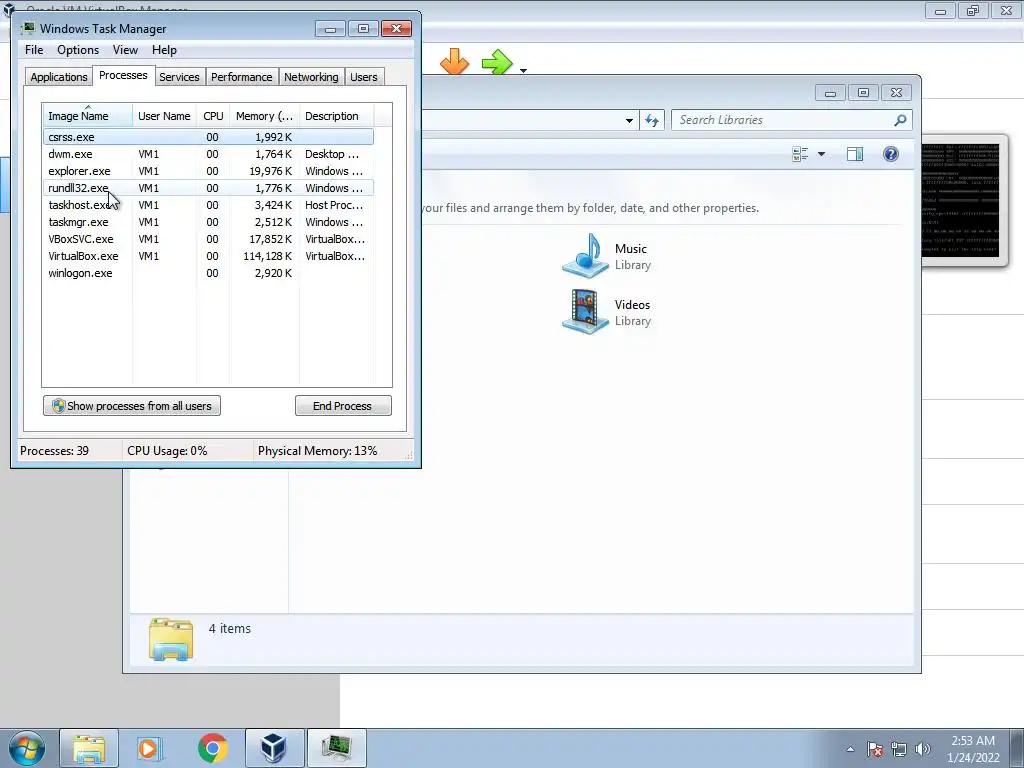Open the Music library
The width and height of the screenshot is (1024, 768).
[607, 256]
